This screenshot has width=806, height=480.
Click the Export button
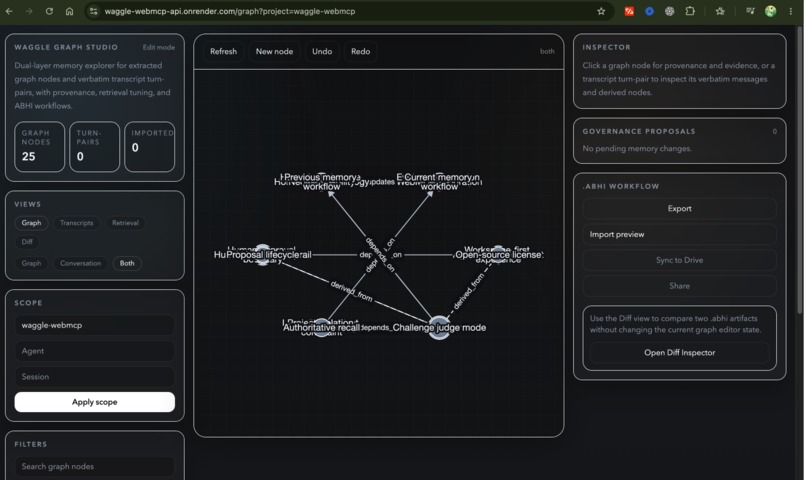coord(679,209)
